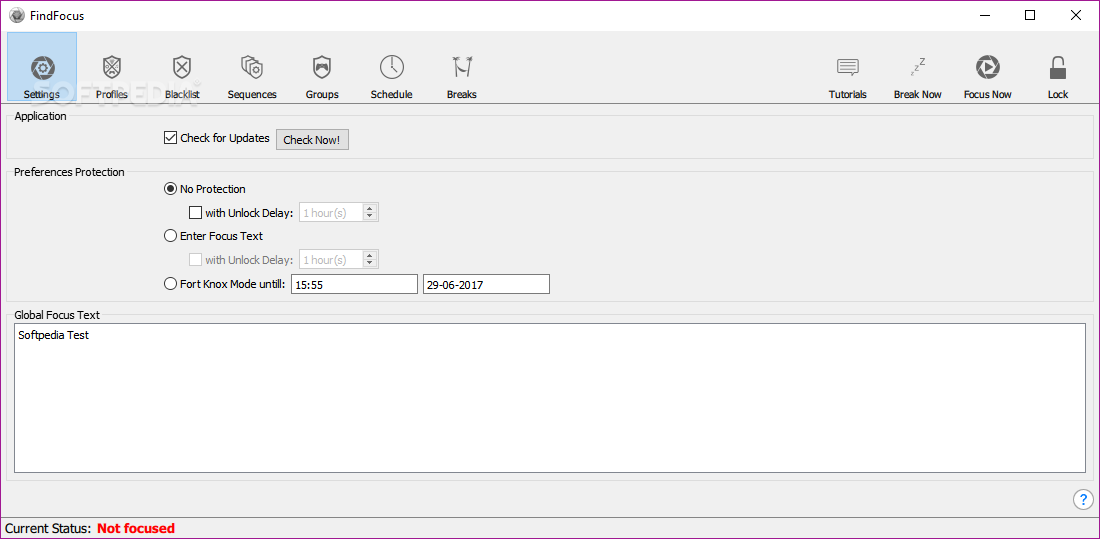Viewport: 1100px width, 539px height.
Task: Open the Schedule section
Action: (391, 77)
